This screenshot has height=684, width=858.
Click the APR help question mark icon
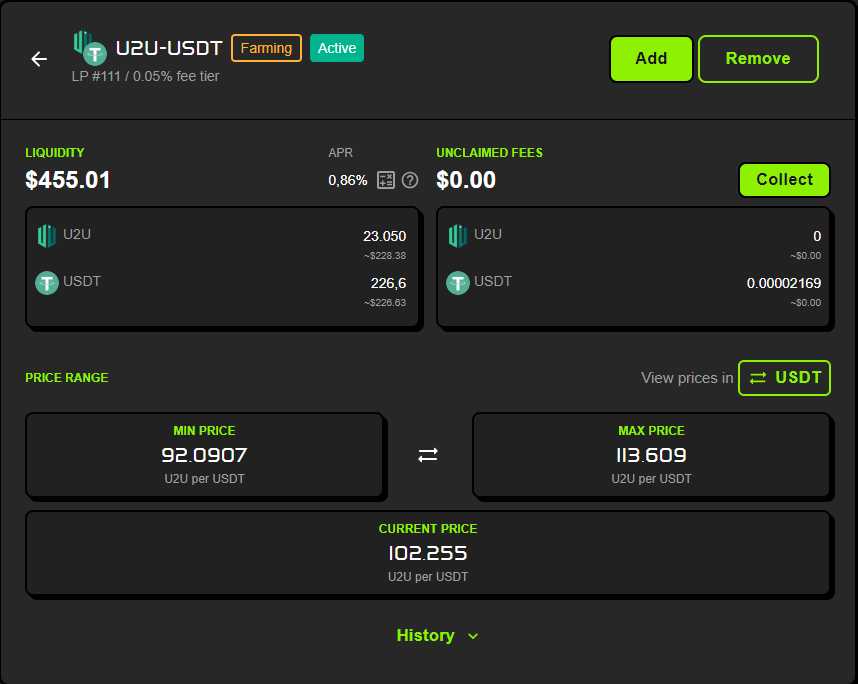(410, 180)
